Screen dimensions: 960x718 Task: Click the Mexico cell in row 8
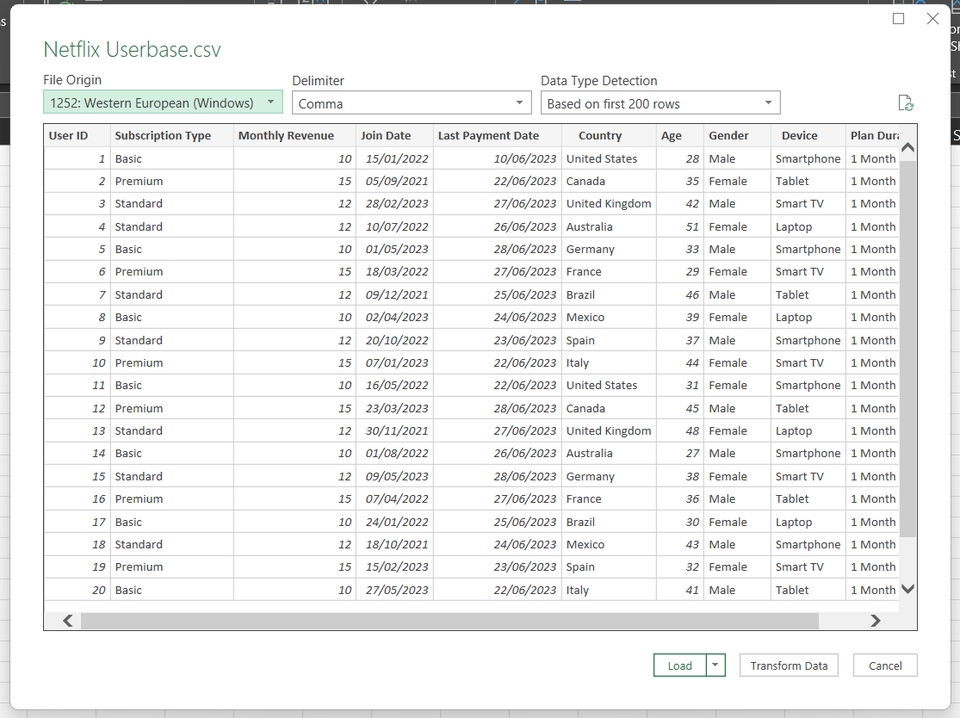pos(609,317)
